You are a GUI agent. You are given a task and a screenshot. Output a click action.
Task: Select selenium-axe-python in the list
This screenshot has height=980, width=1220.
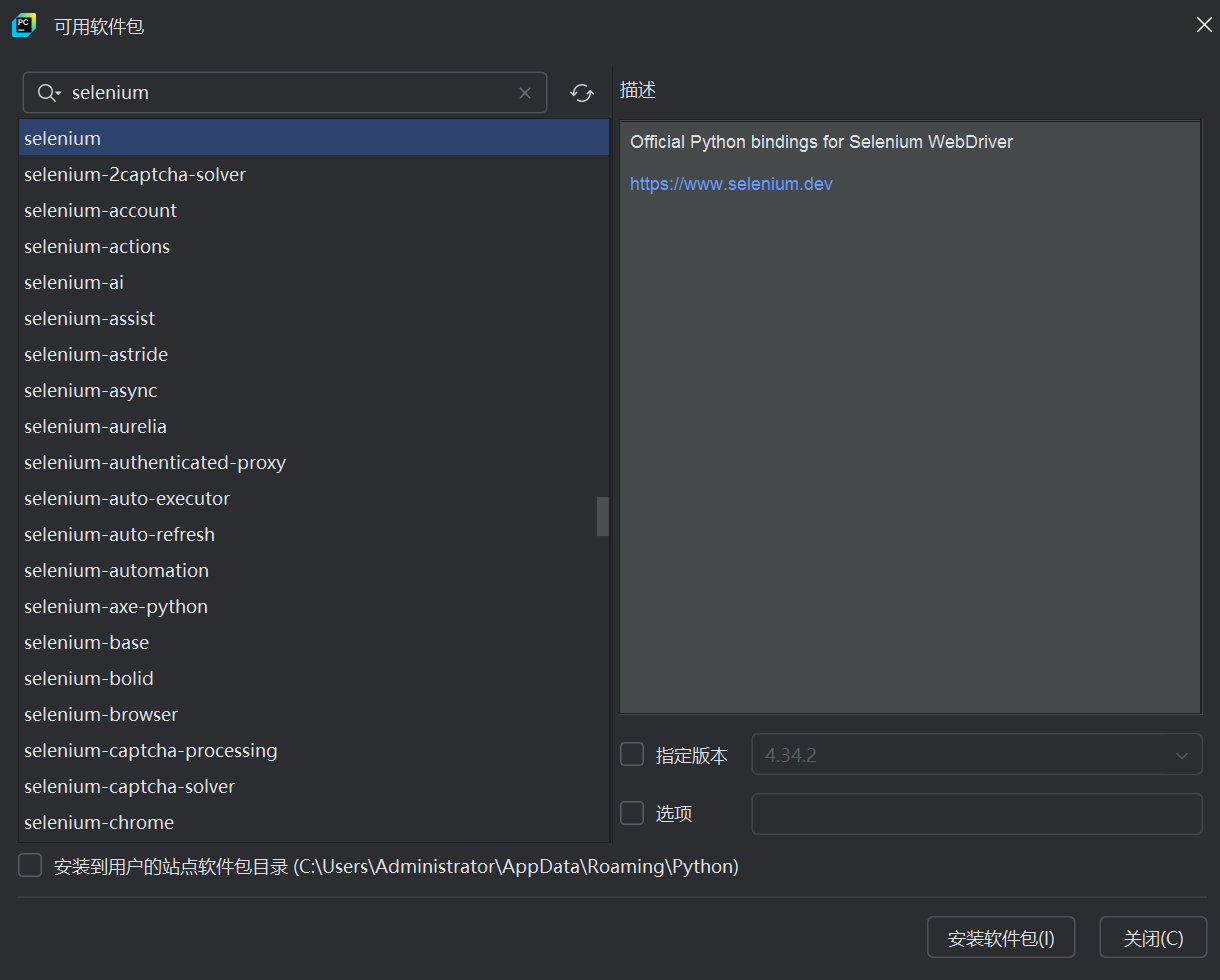coord(314,606)
